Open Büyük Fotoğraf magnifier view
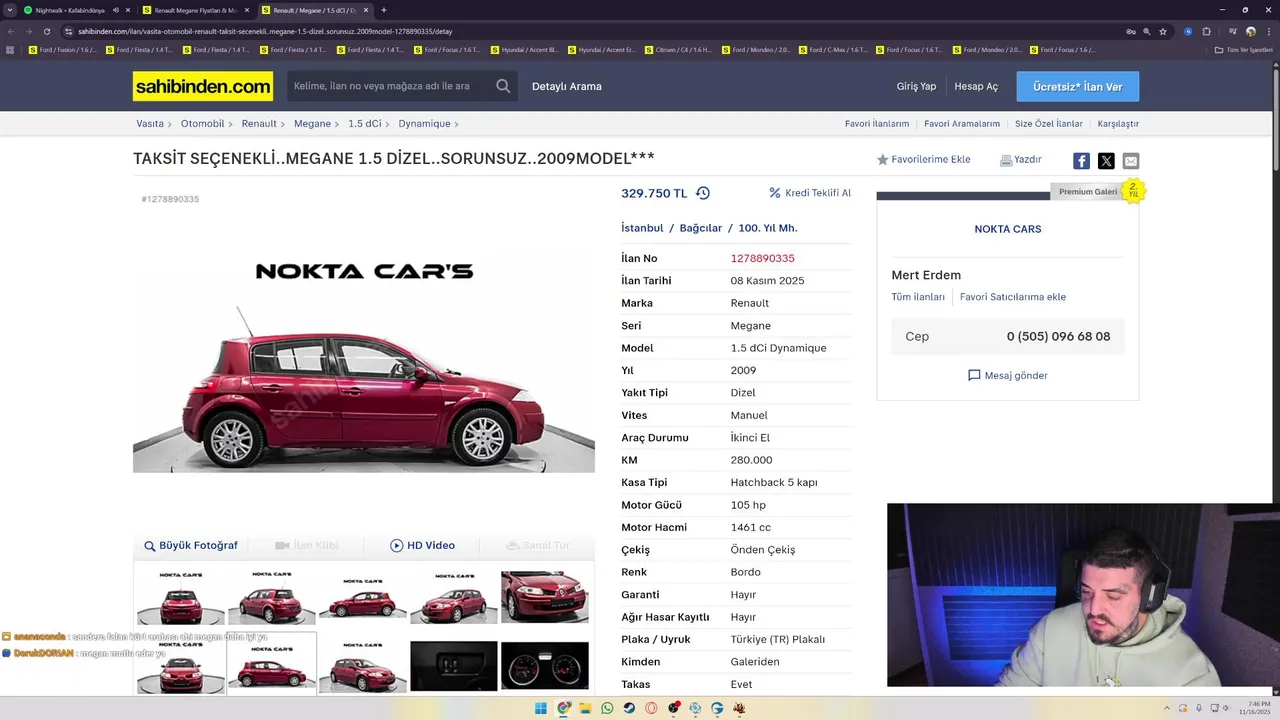This screenshot has height=720, width=1280. click(x=191, y=545)
